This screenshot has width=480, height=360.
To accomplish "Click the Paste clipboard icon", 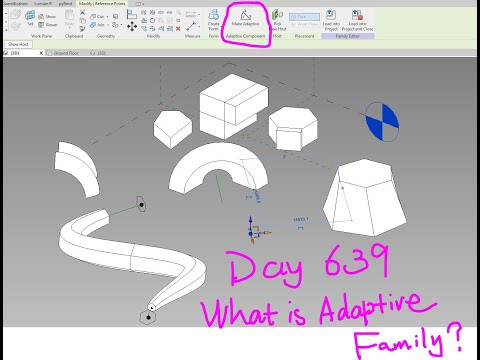I will tap(69, 15).
